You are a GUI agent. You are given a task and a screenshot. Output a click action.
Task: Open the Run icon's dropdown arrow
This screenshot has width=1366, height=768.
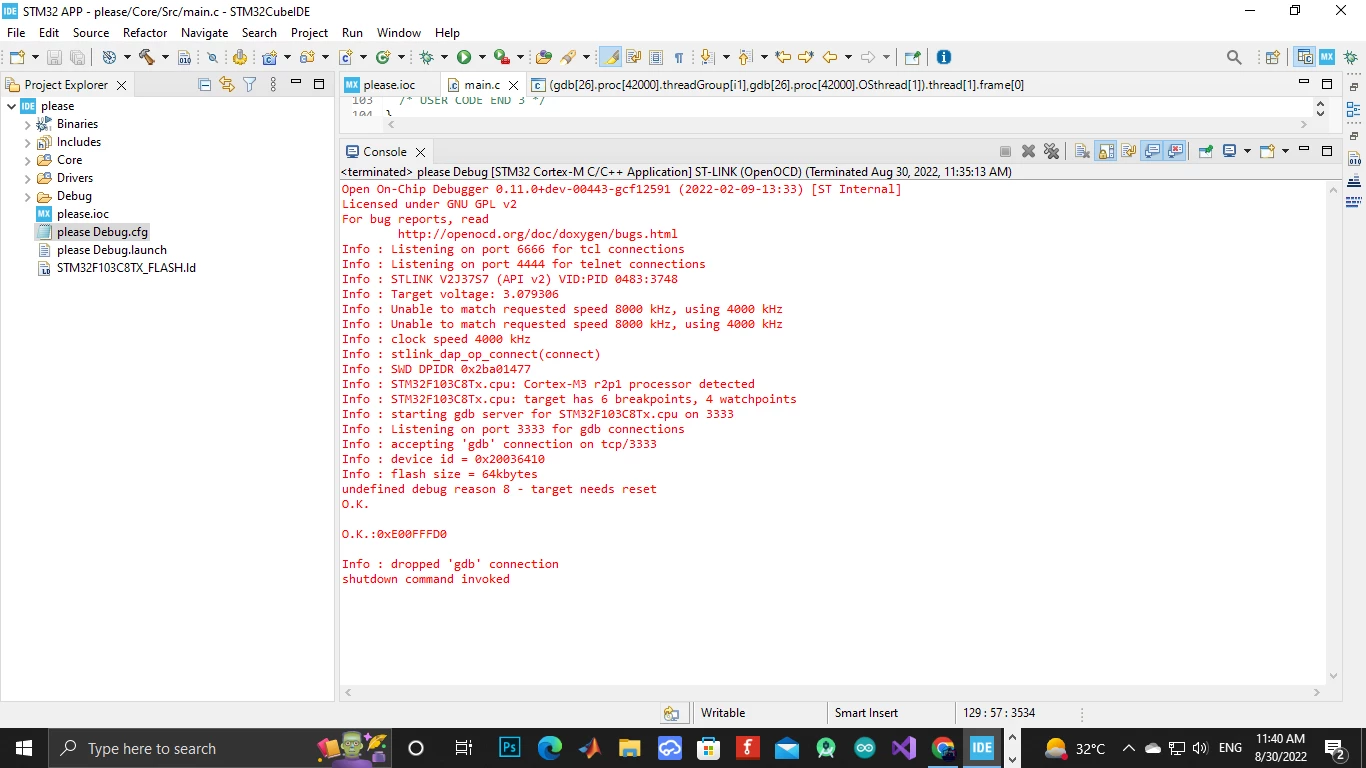[x=481, y=58]
